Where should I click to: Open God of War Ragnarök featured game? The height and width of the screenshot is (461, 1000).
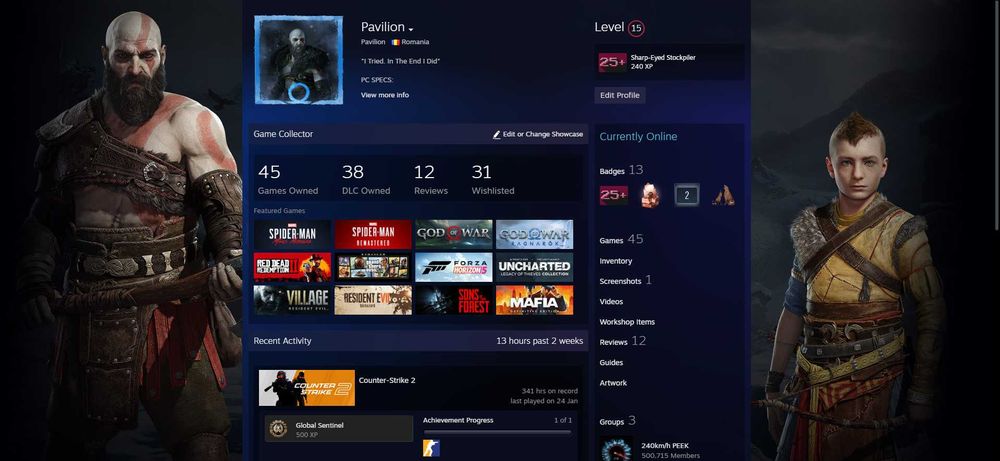click(x=534, y=234)
